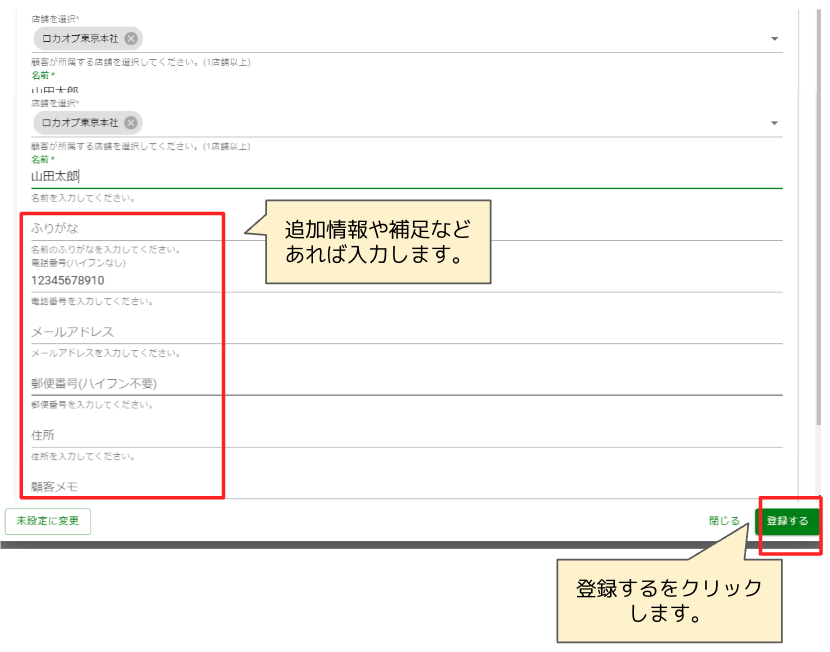Click the ふりがな input field
This screenshot has width=830, height=652.
(407, 228)
